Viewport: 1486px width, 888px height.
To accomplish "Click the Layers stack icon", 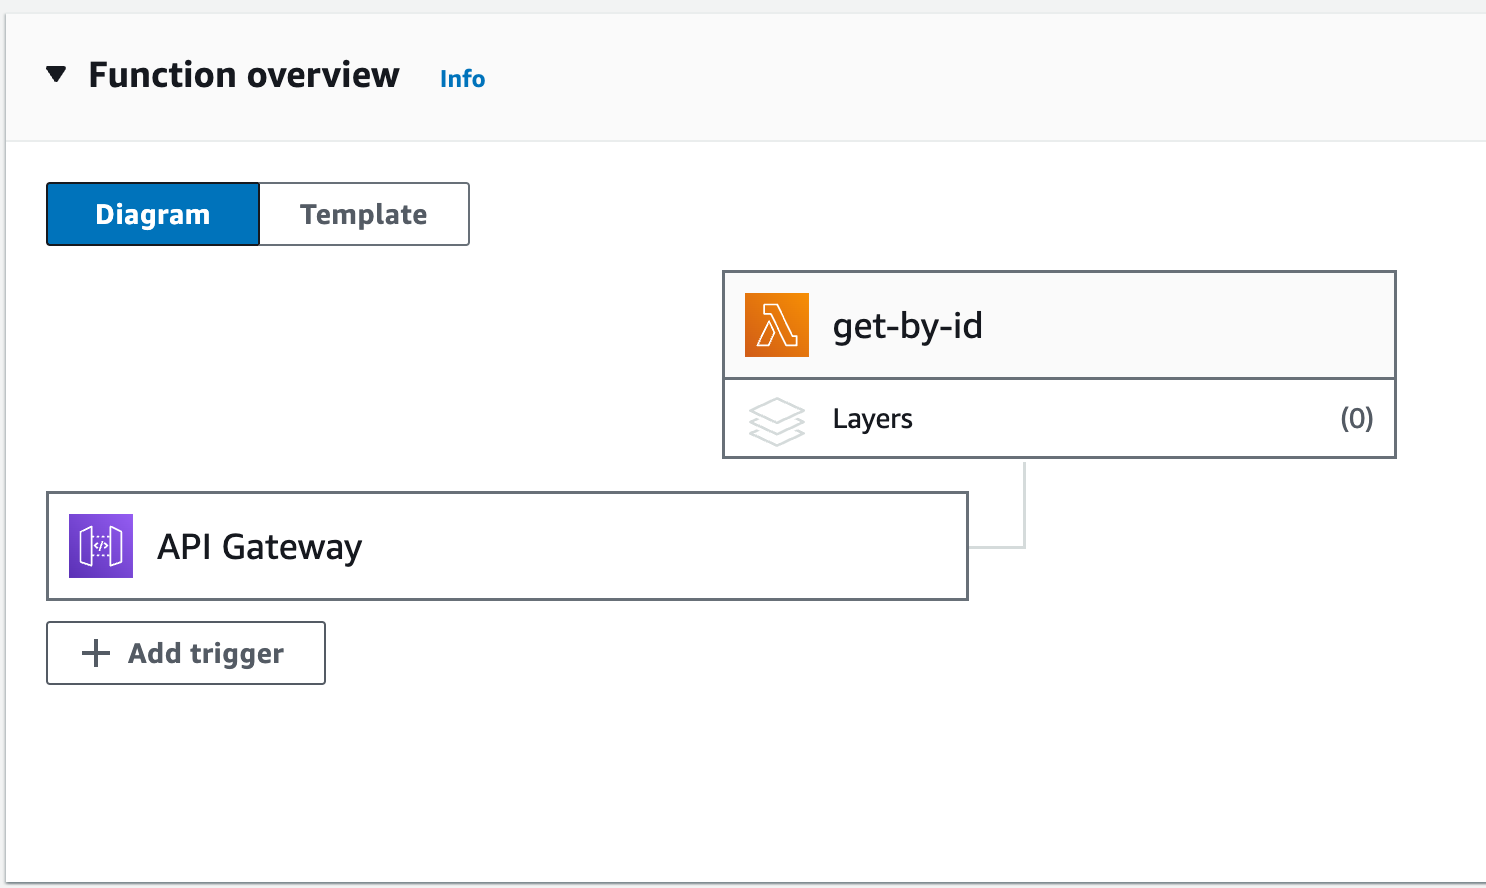I will pyautogui.click(x=777, y=420).
